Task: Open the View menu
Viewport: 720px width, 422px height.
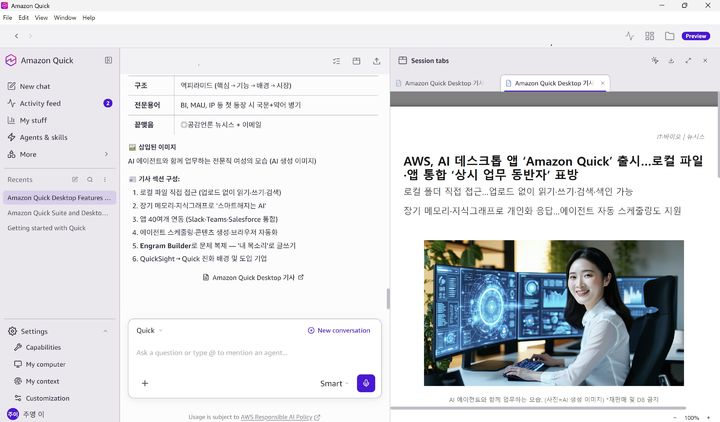Action: [41, 17]
